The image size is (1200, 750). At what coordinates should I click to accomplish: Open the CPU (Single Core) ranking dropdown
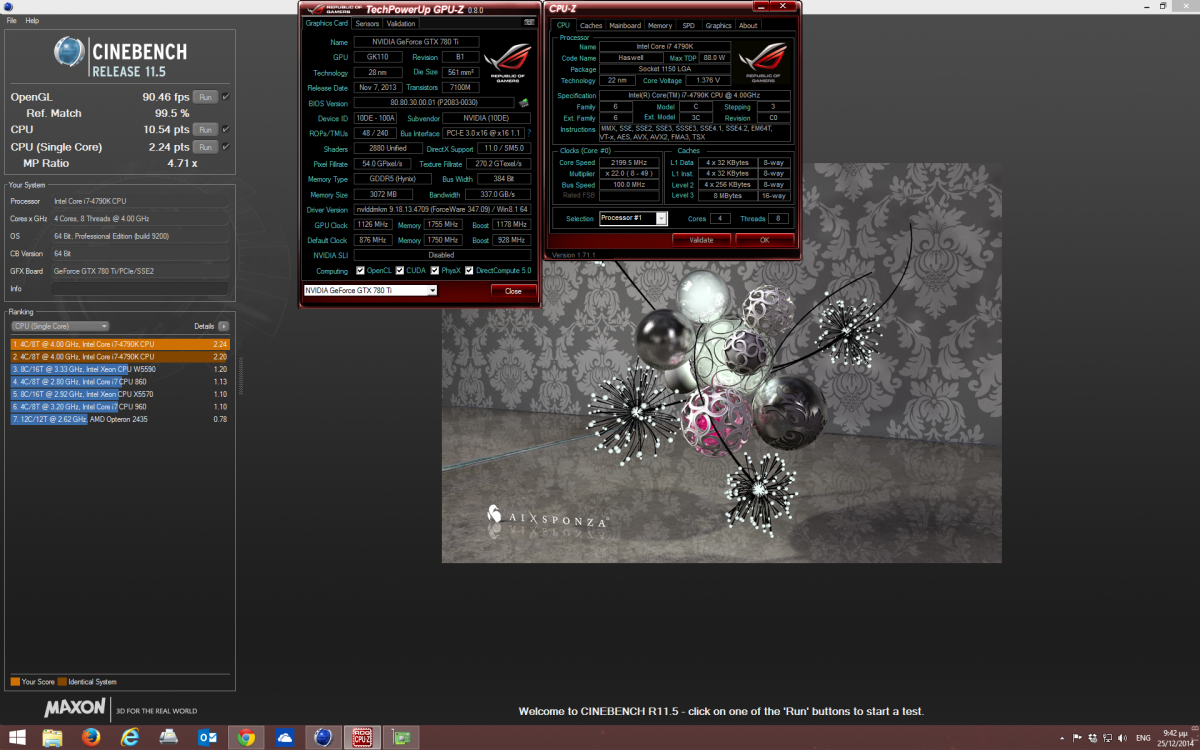[x=60, y=326]
